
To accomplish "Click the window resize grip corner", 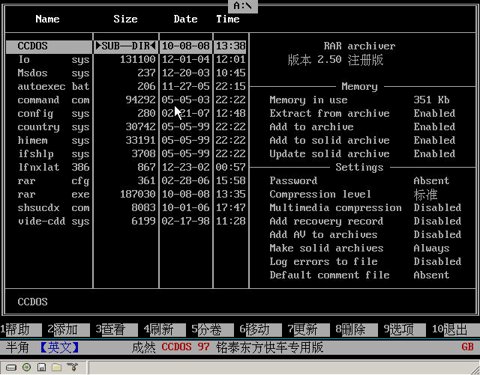I will coord(475,370).
